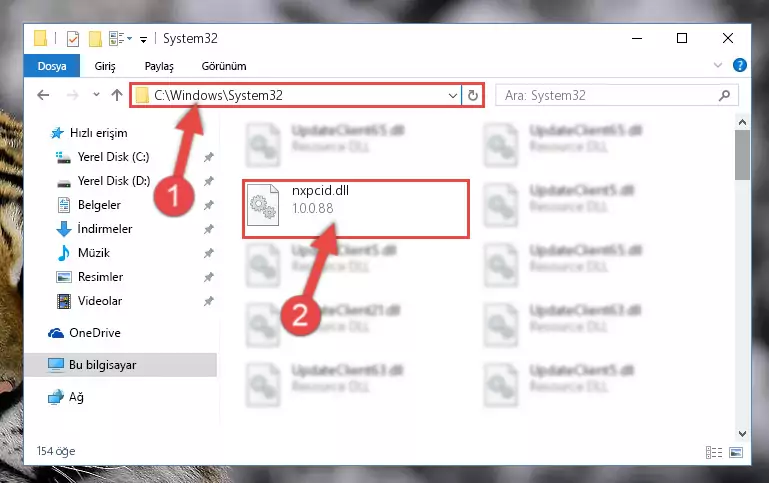Image resolution: width=769 pixels, height=483 pixels.
Task: Open the blue Help question mark
Action: pyautogui.click(x=740, y=65)
